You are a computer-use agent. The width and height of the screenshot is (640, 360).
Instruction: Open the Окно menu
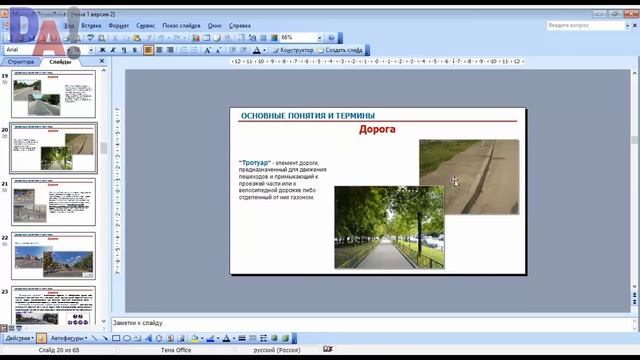point(214,26)
